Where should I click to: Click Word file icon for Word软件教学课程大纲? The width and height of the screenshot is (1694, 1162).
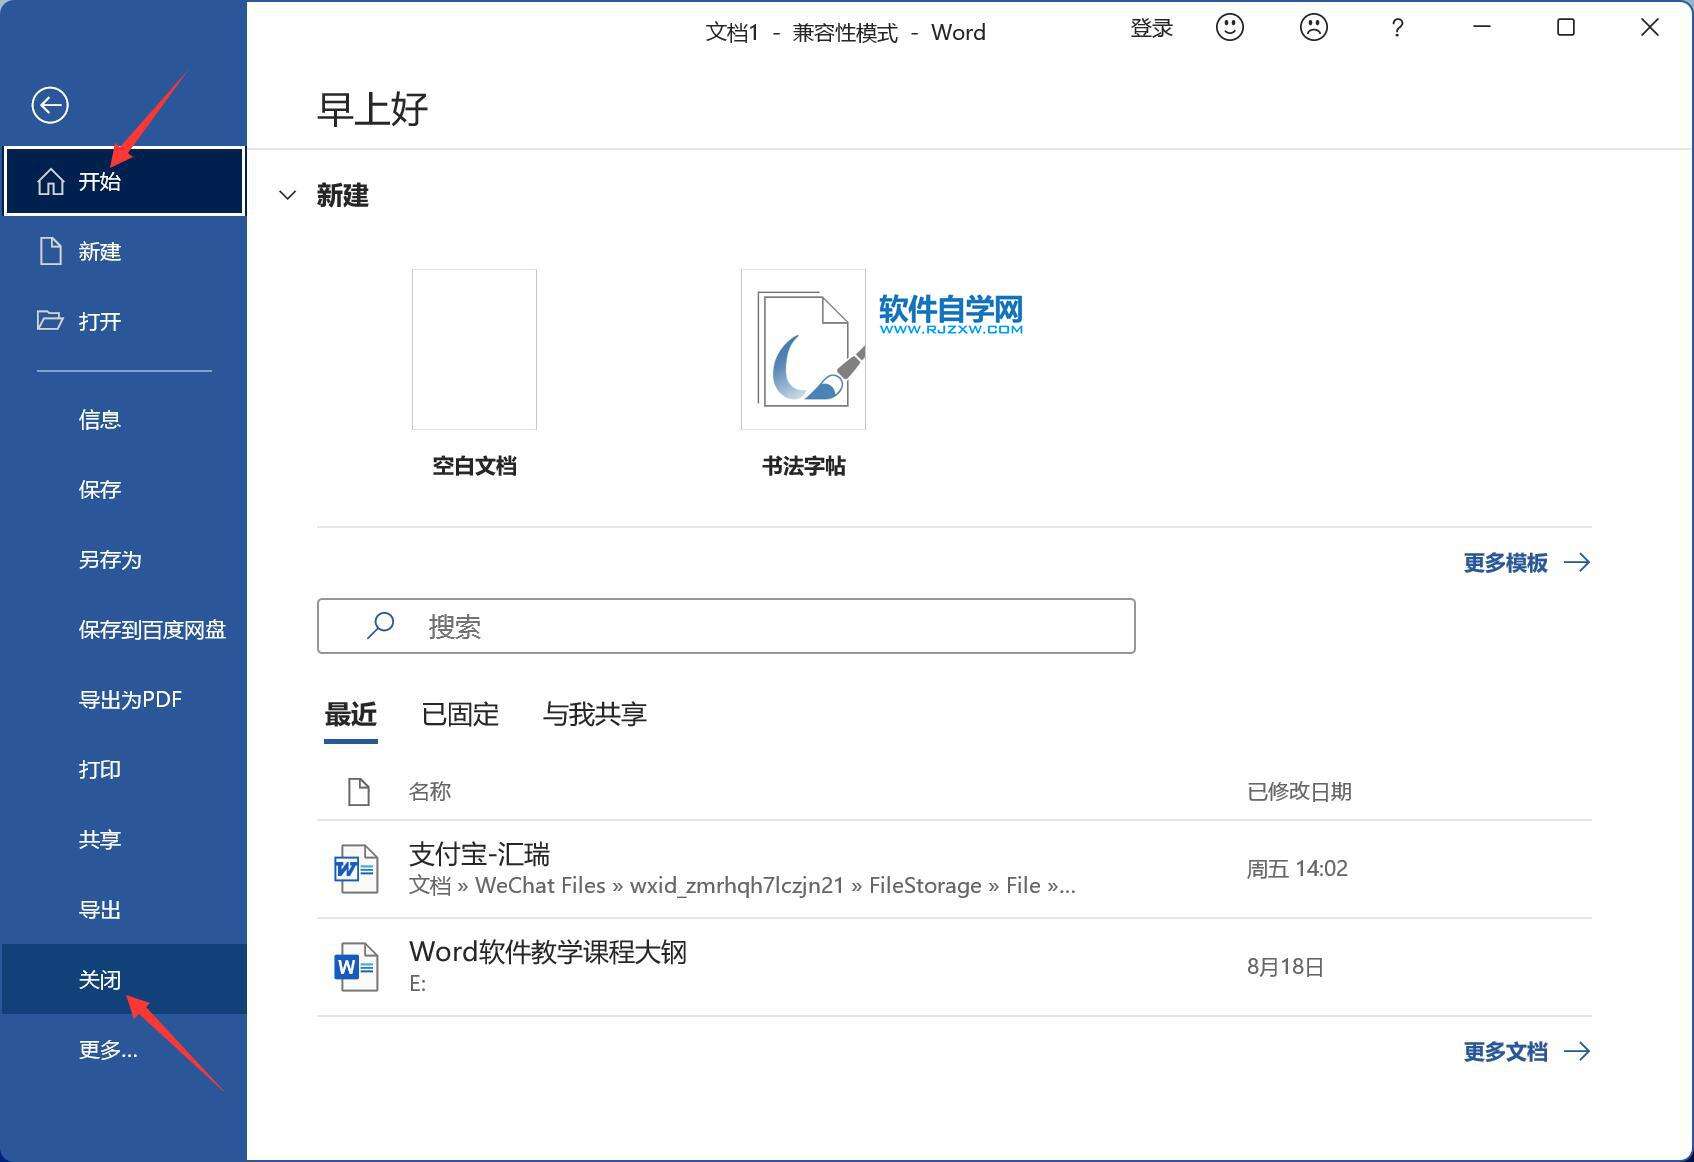pos(356,967)
